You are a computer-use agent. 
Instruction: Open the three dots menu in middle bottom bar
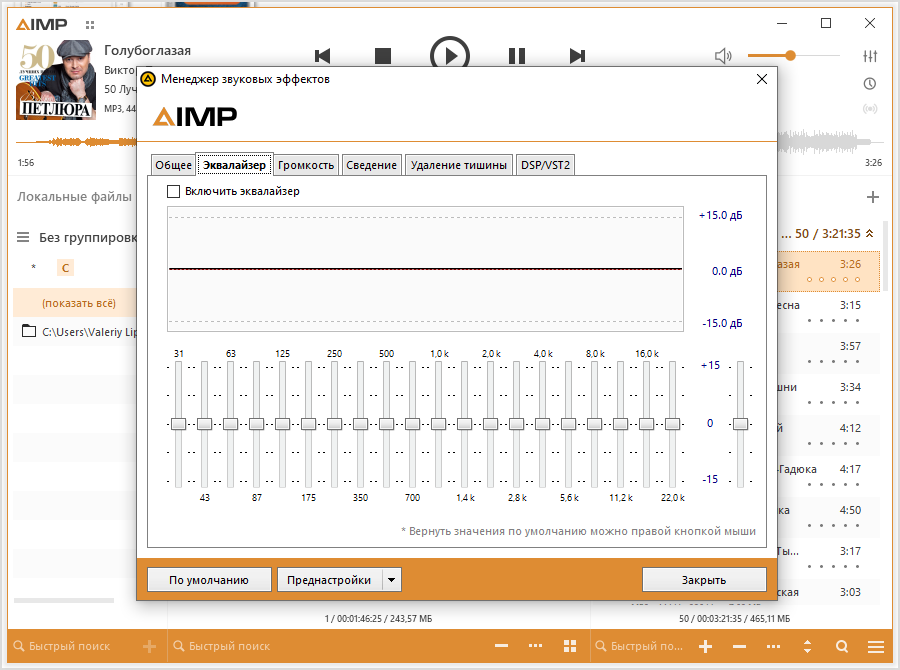[x=535, y=646]
